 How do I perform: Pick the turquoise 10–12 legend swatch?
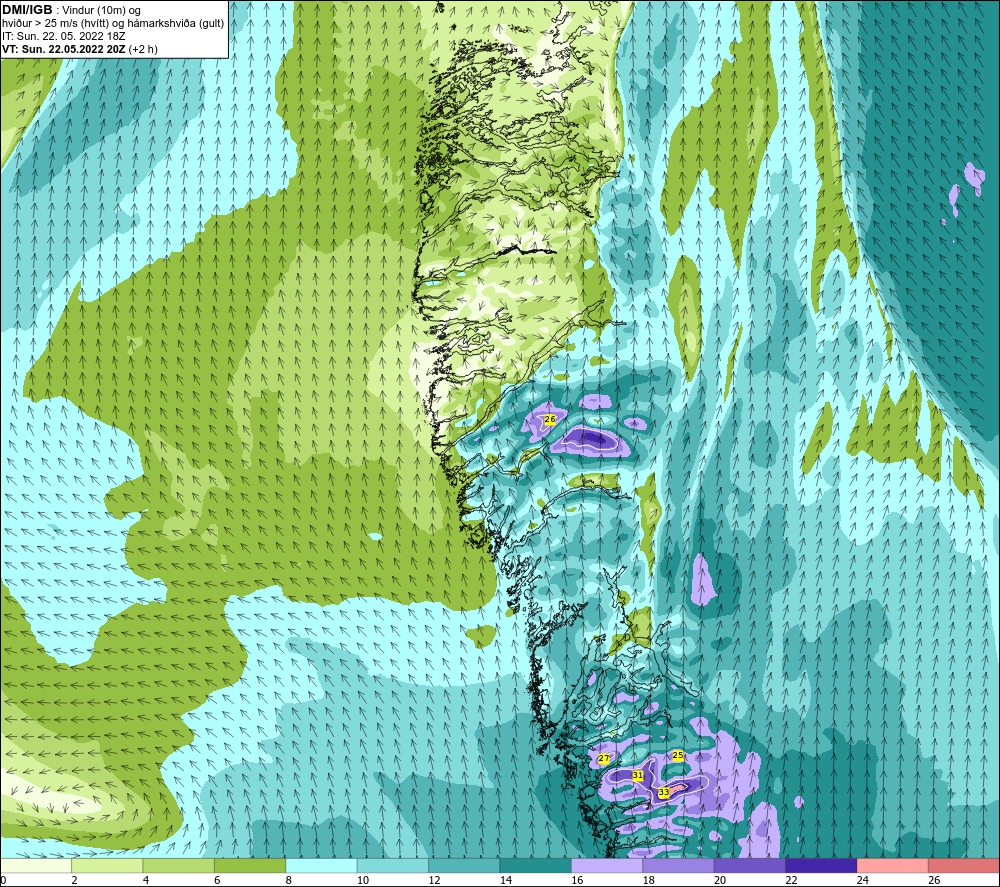tap(393, 866)
